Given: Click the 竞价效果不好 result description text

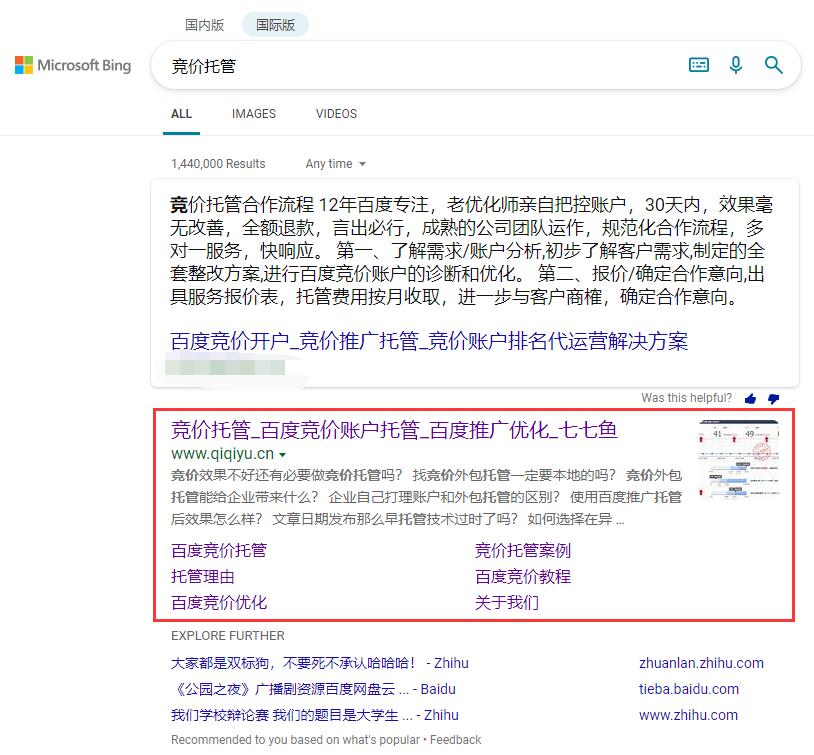Looking at the screenshot, I should point(426,497).
